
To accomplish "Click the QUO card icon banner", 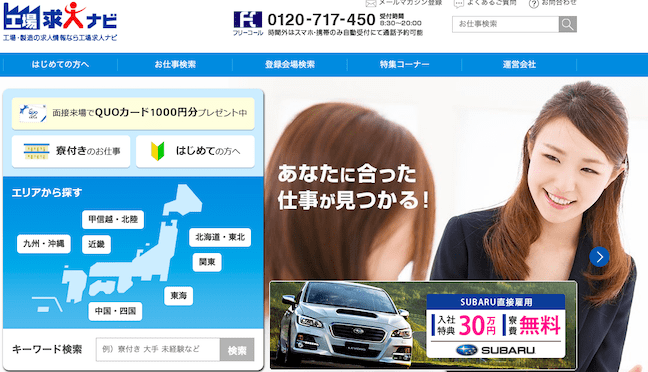I will (x=33, y=113).
